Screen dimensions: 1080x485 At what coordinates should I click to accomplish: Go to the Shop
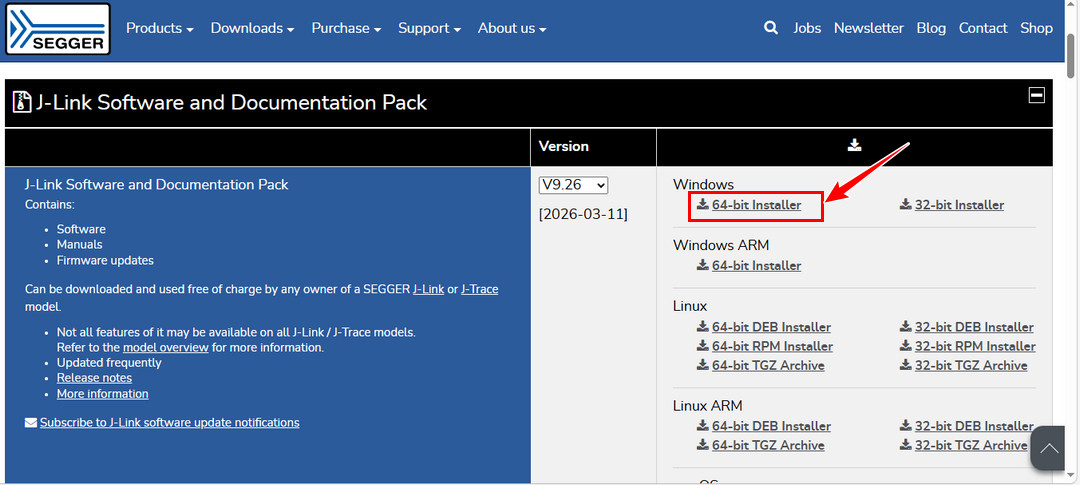coord(1037,28)
